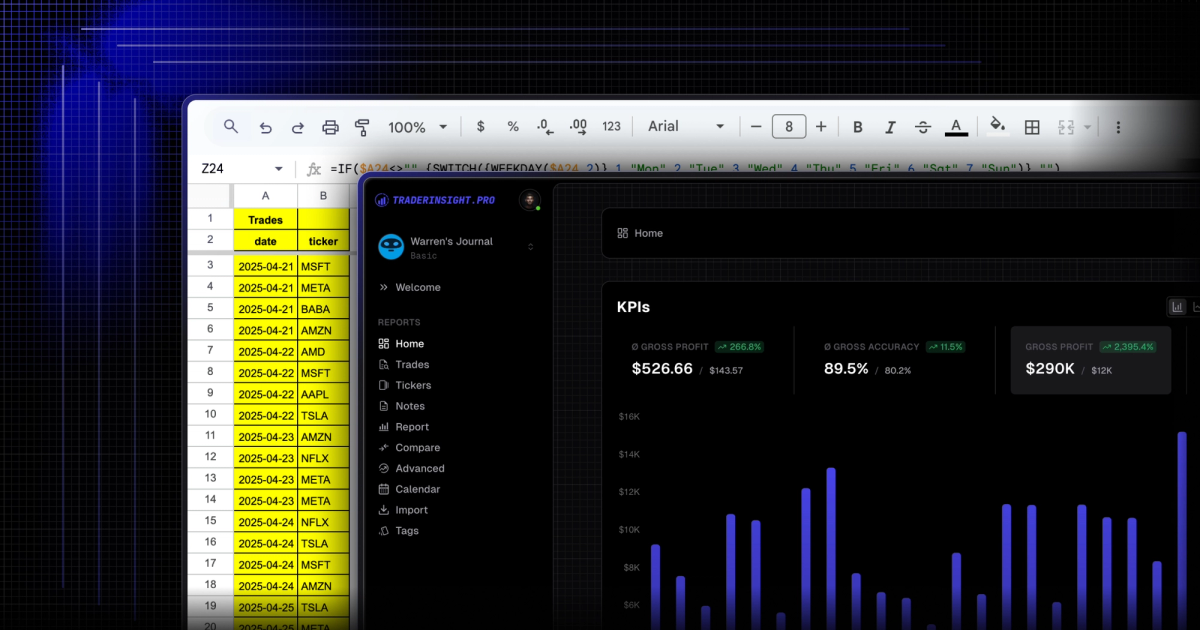This screenshot has height=630, width=1200.
Task: Activate the paint format roller tool
Action: (x=362, y=127)
